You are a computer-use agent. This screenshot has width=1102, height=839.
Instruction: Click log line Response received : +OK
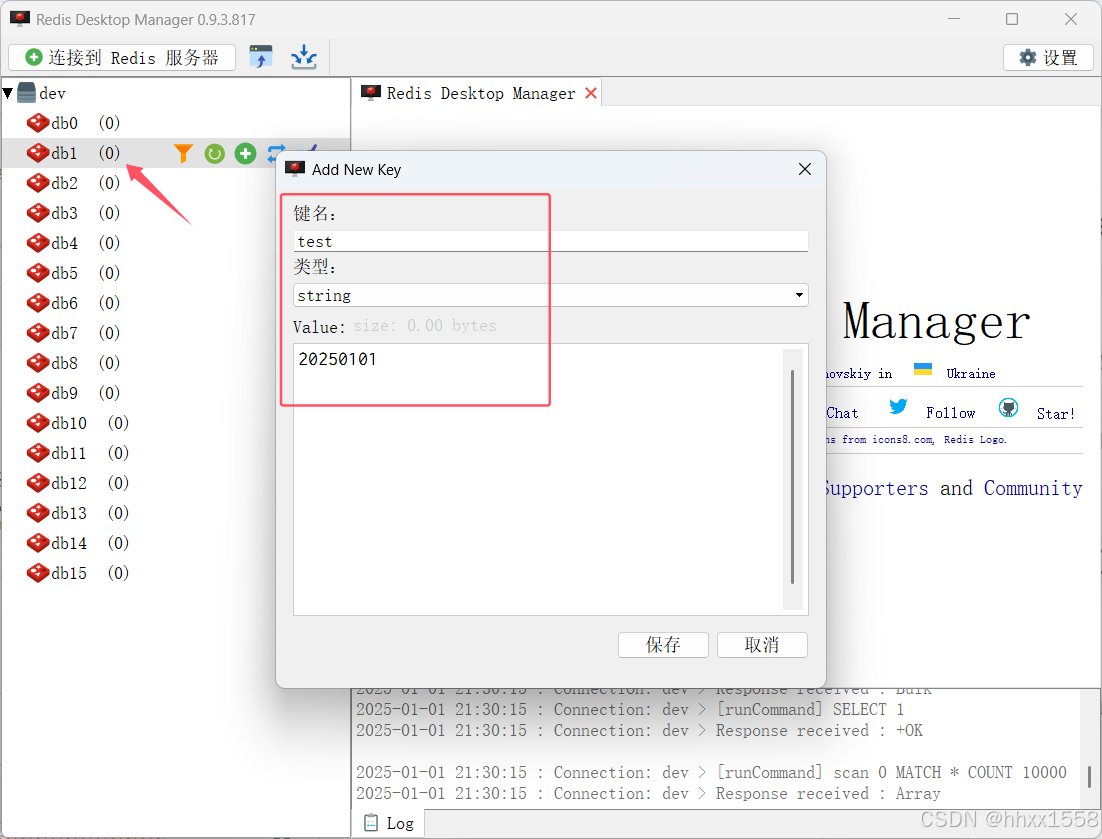[x=639, y=731]
